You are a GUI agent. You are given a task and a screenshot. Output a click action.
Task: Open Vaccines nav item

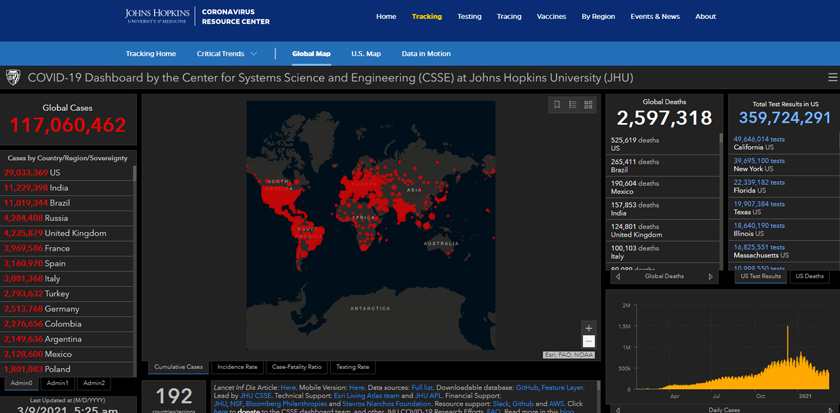click(551, 17)
